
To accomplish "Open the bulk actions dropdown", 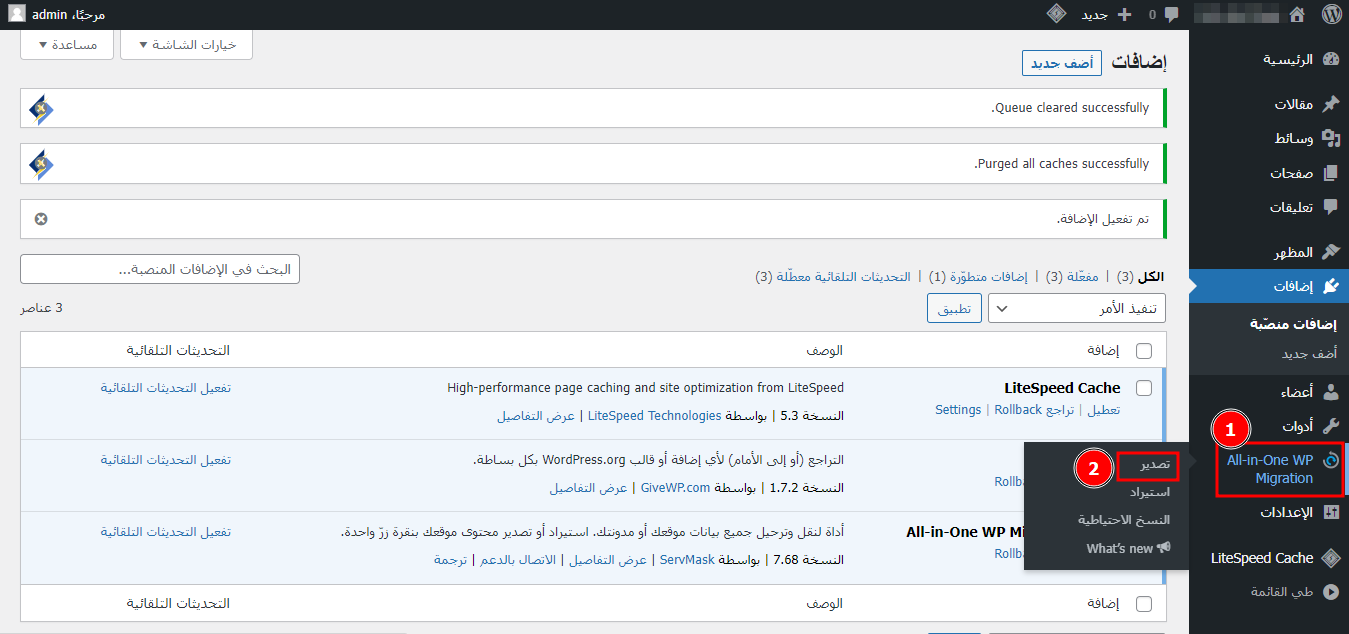I will coord(1076,309).
